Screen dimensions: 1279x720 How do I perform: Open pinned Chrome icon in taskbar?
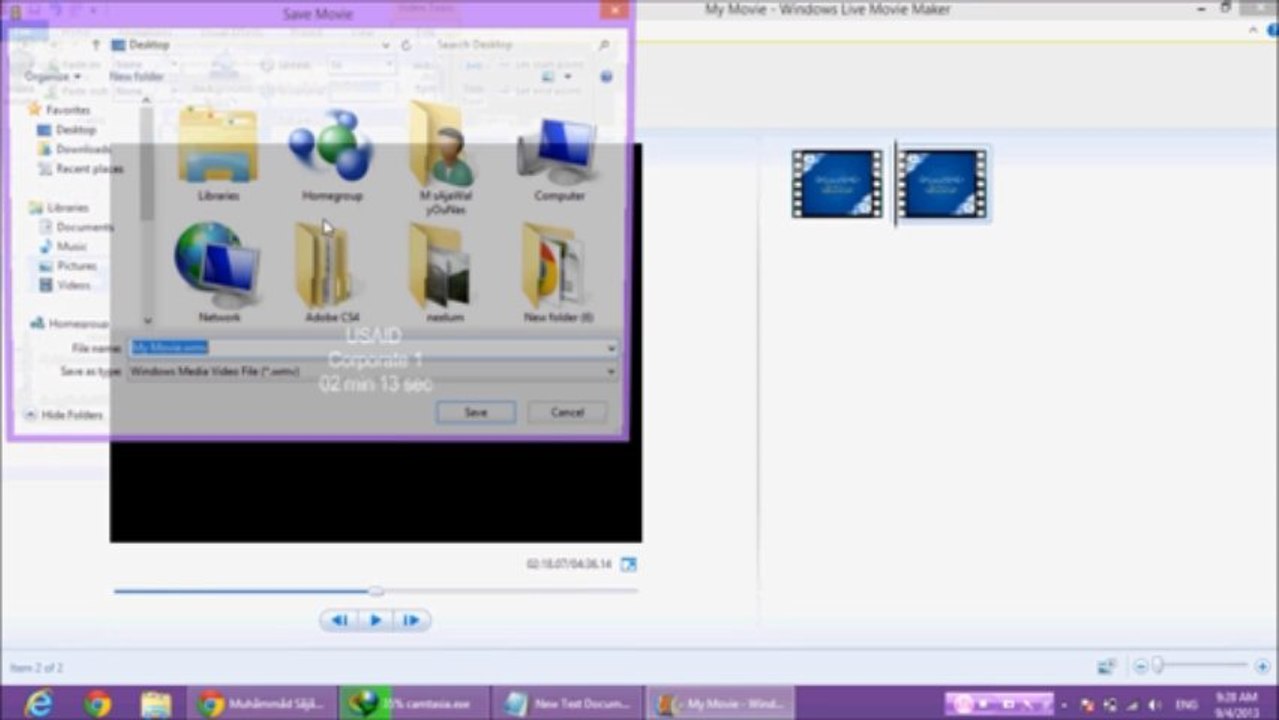(x=97, y=704)
